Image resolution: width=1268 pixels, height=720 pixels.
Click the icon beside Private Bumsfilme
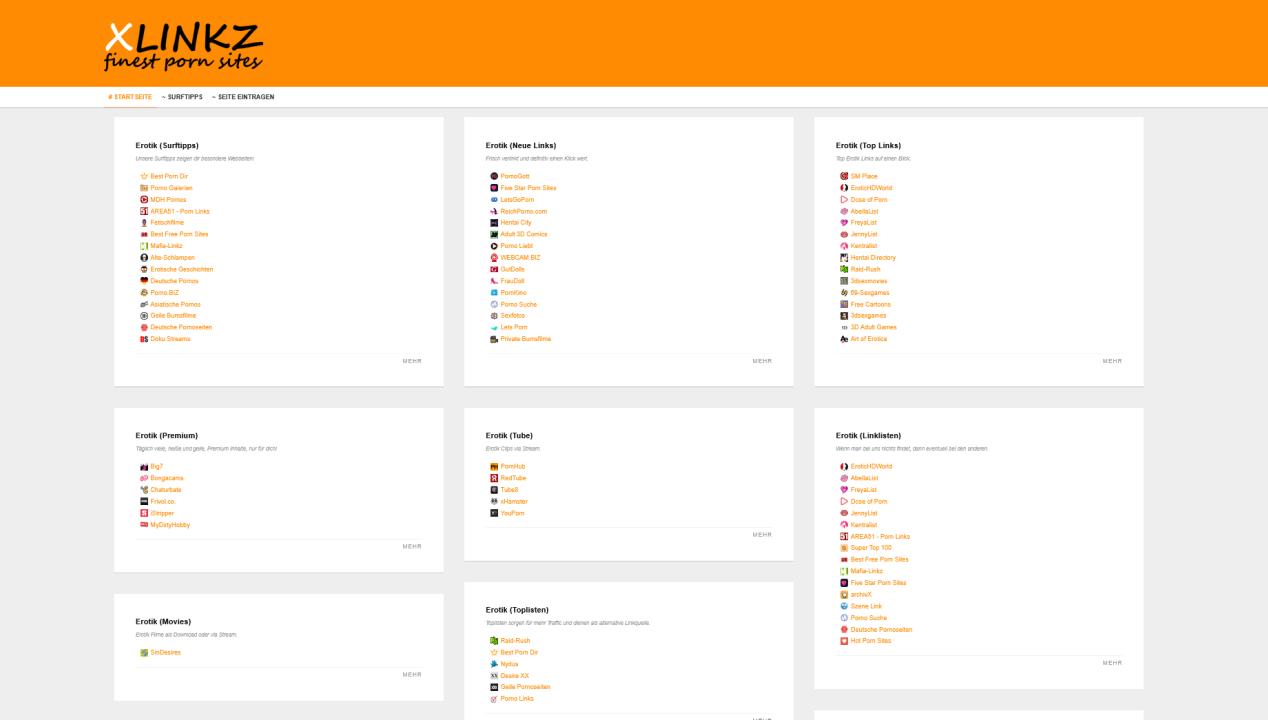coord(494,339)
